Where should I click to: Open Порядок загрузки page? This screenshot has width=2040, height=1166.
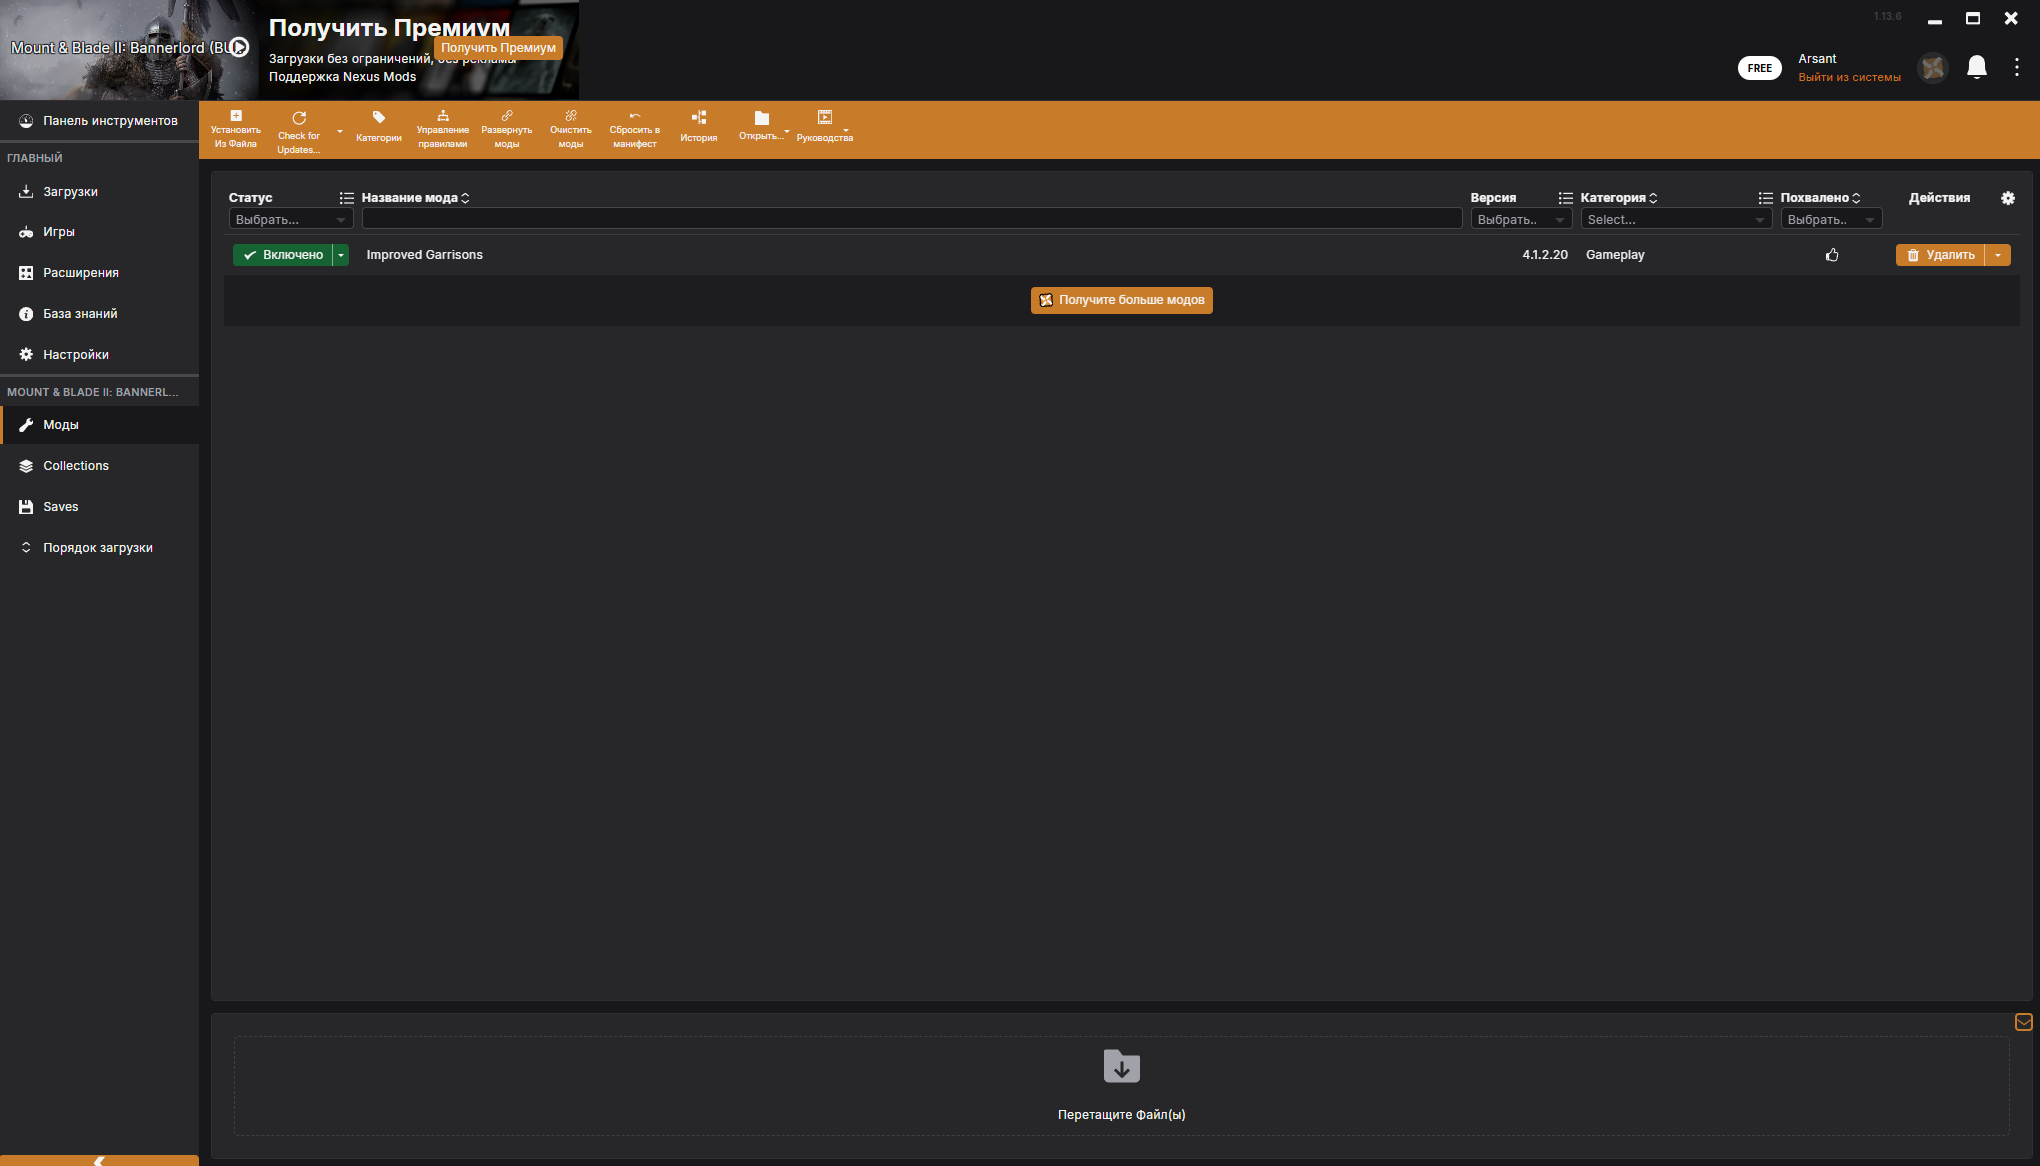point(100,548)
